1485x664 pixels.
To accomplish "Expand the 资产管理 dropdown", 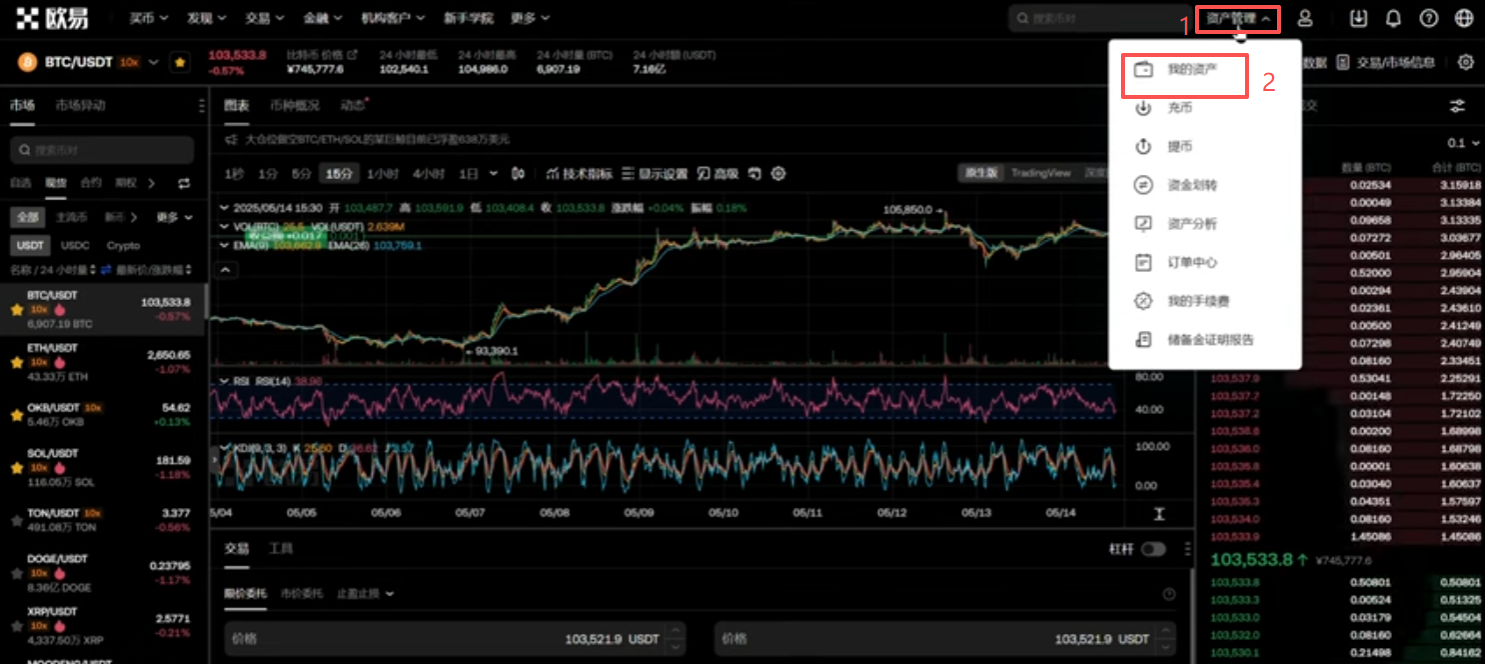I will 1238,18.
